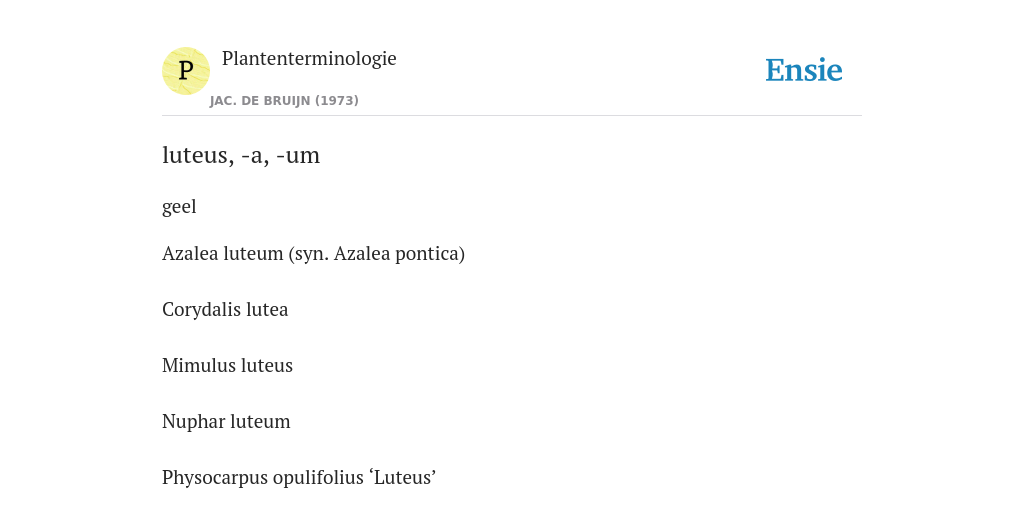Click the word Azalea pontica in parentheses

(x=397, y=253)
